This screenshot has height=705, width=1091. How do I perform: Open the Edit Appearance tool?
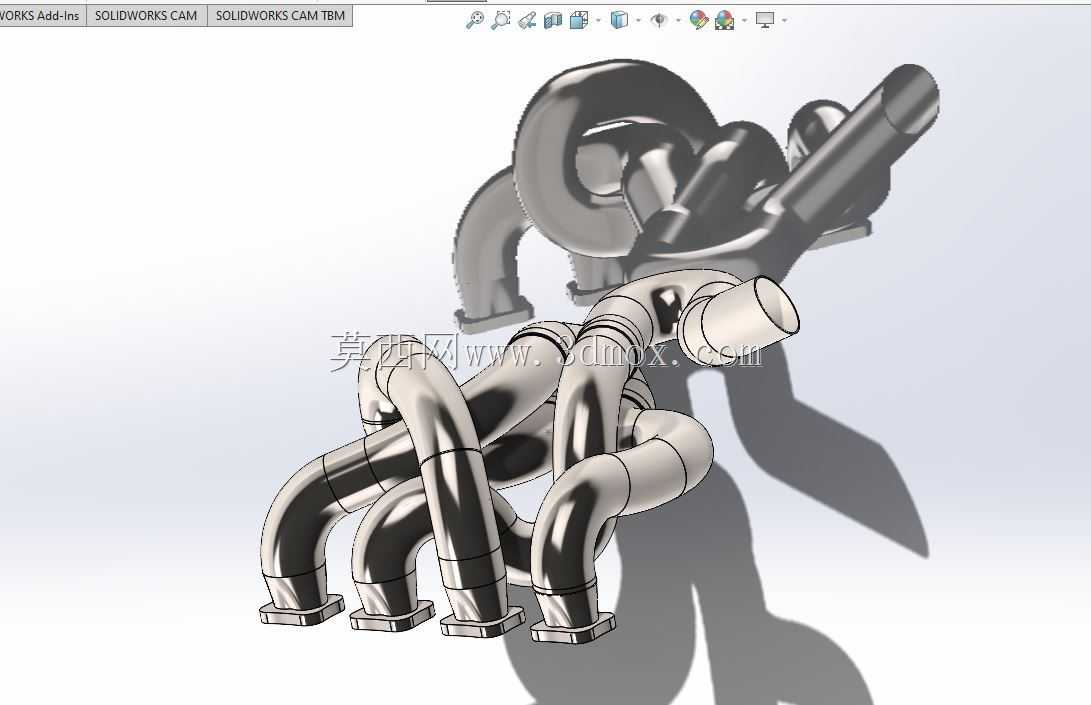point(698,20)
